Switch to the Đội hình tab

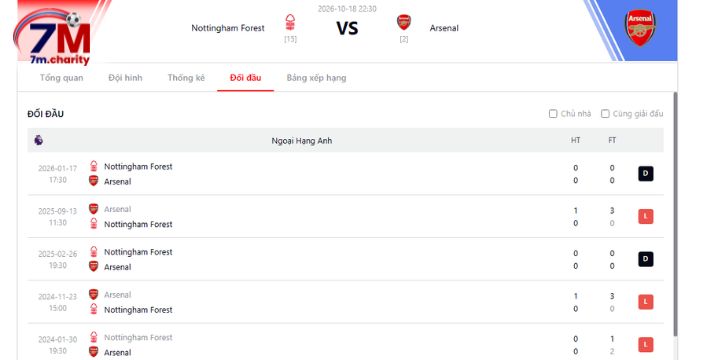pos(125,78)
